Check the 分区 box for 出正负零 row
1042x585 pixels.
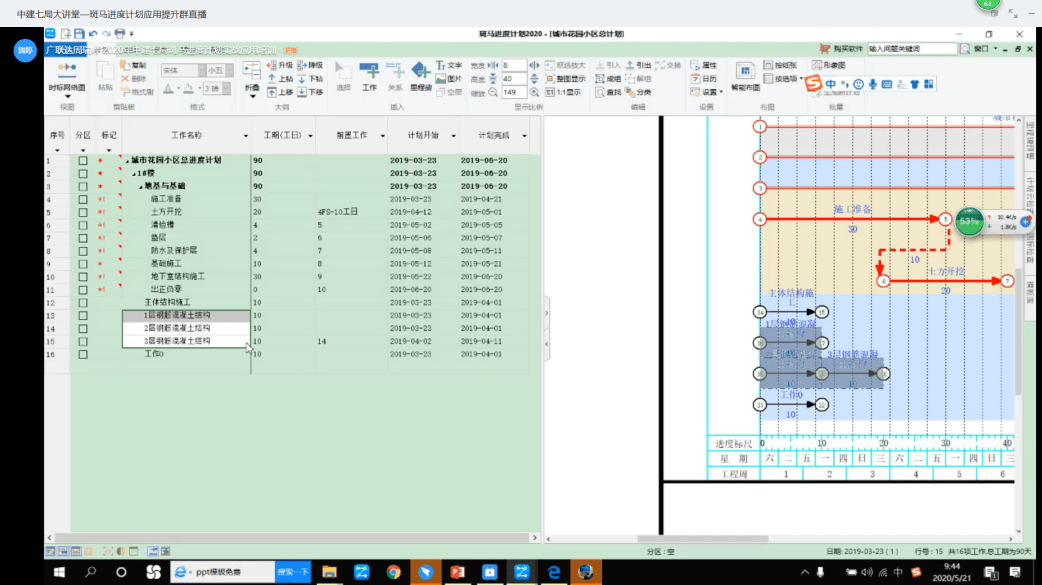pyautogui.click(x=83, y=290)
